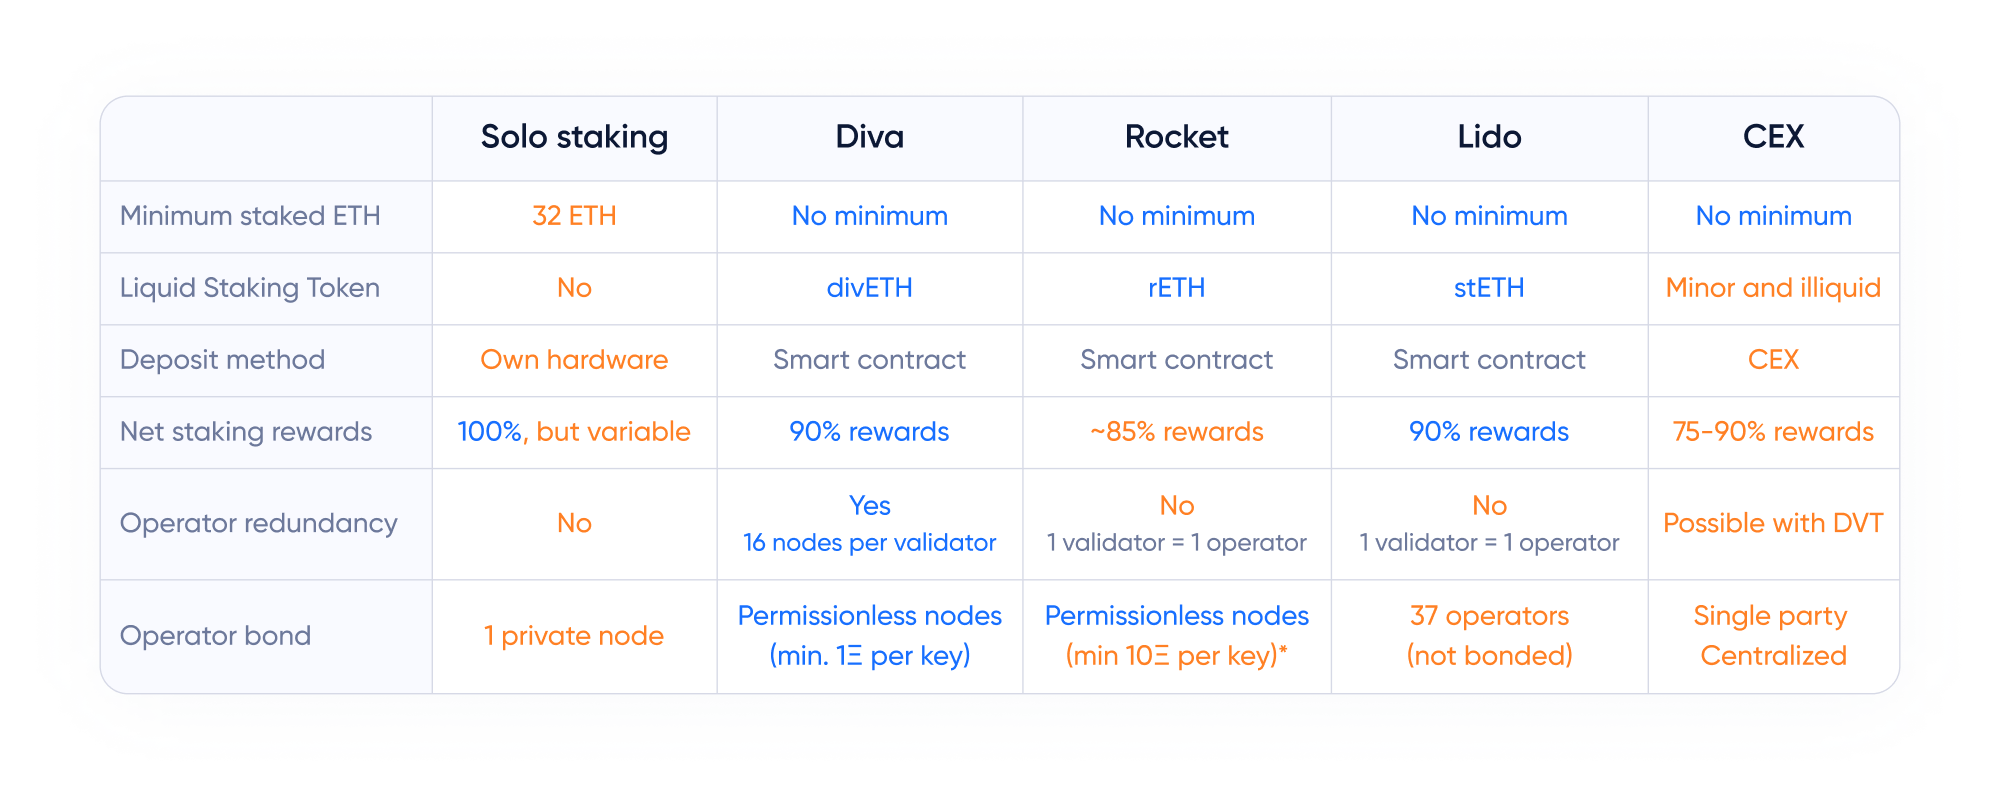Click the Deposit method row label
Screen dimensions: 2000x789
pyautogui.click(x=222, y=360)
